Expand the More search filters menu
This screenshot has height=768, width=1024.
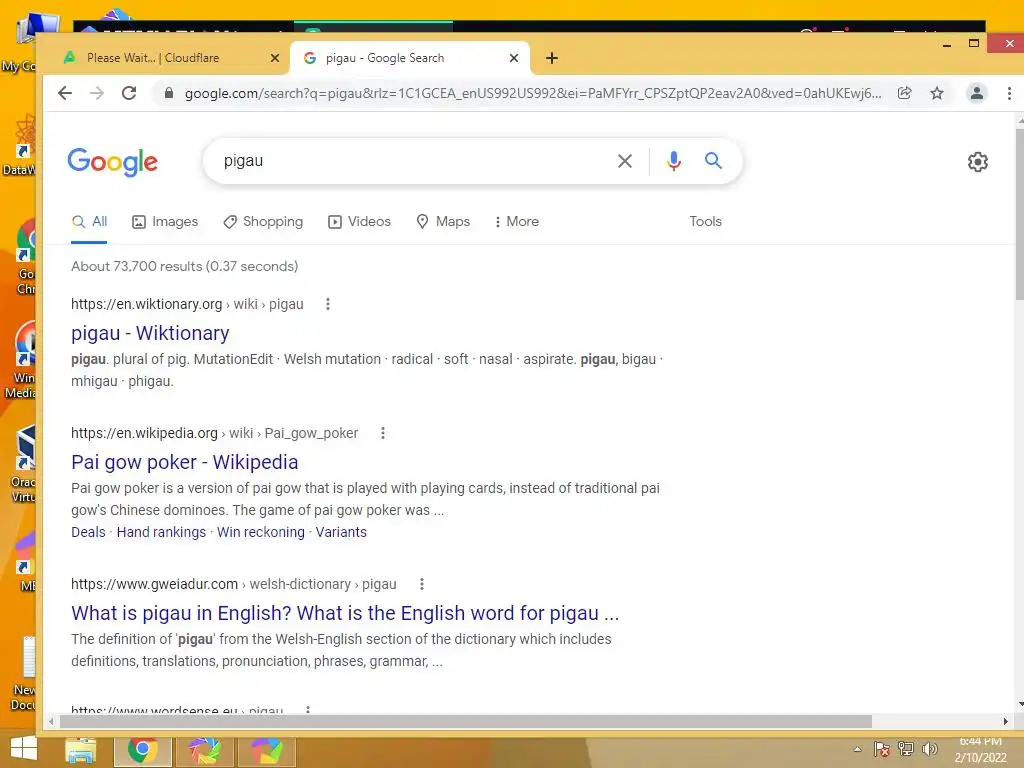coord(517,221)
